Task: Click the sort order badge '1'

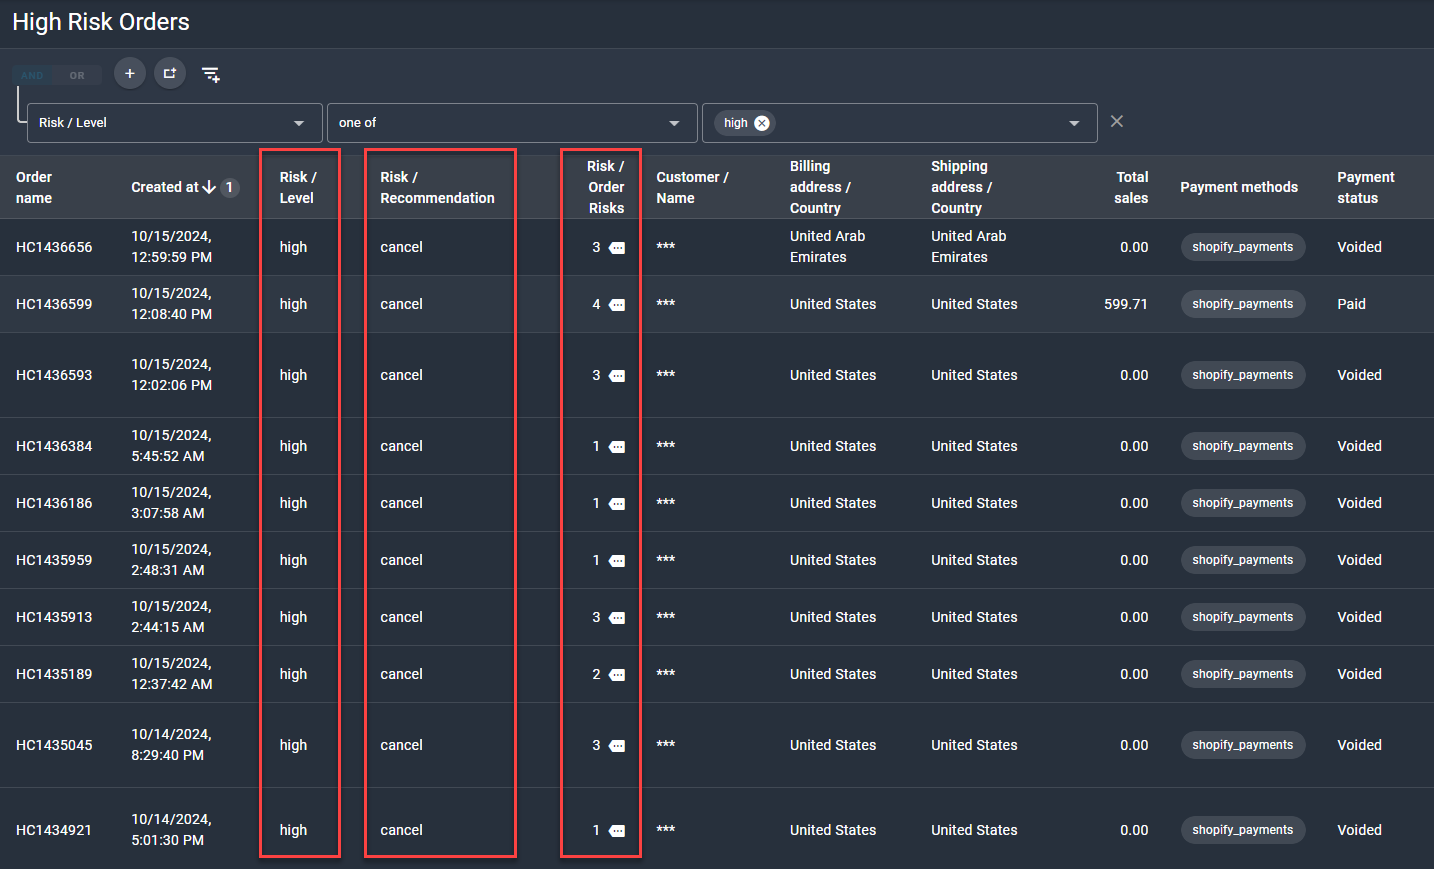Action: (x=229, y=187)
